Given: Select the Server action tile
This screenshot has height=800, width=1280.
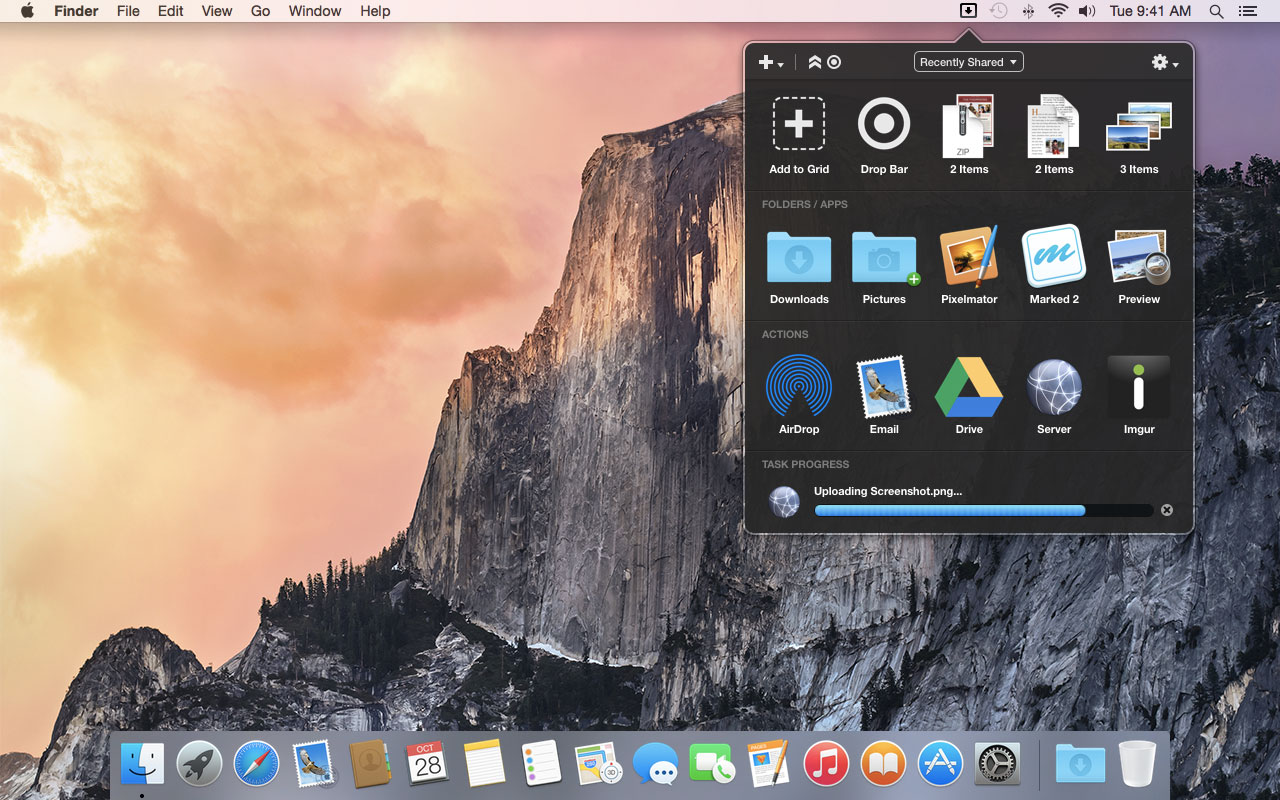Looking at the screenshot, I should (x=1054, y=396).
